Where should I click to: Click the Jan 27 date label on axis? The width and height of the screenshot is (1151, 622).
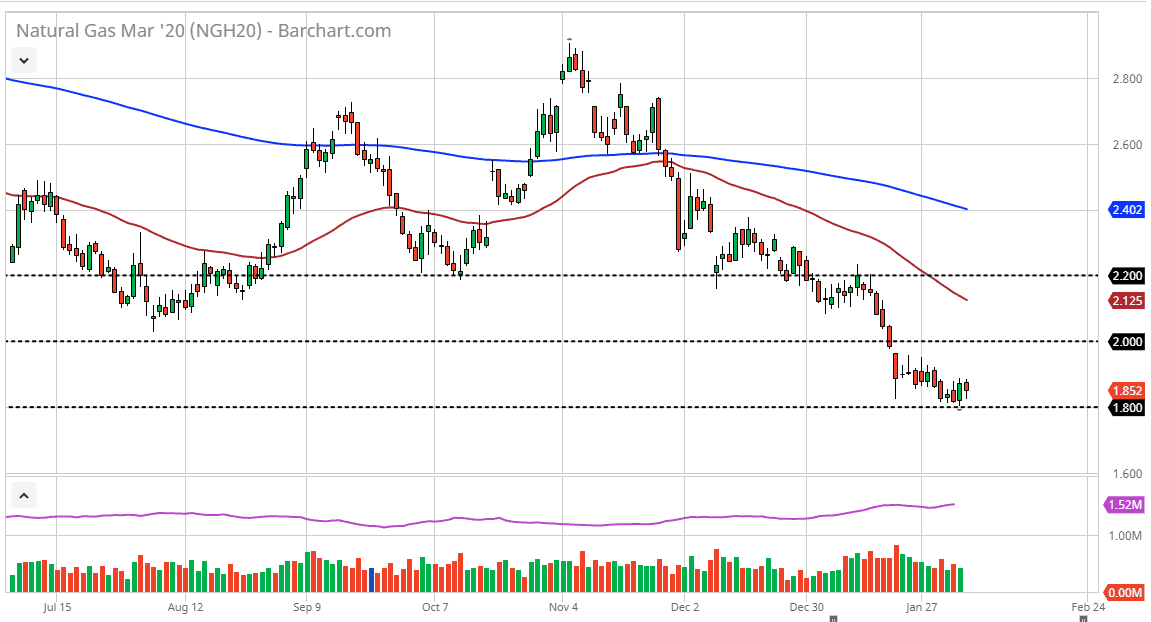(921, 606)
